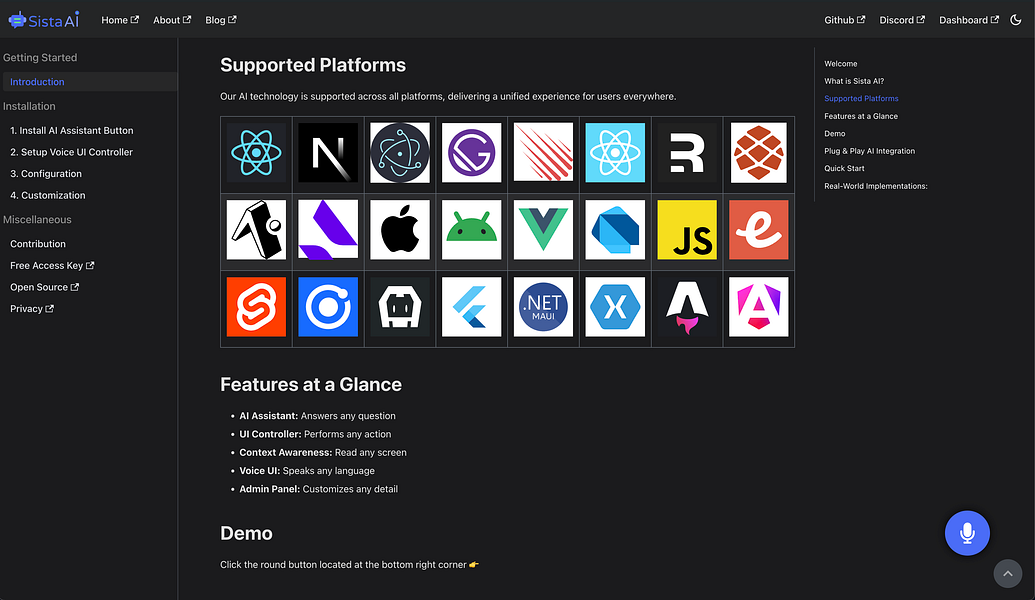The image size is (1035, 600).
Task: Open the Github link in navbar
Action: point(844,20)
